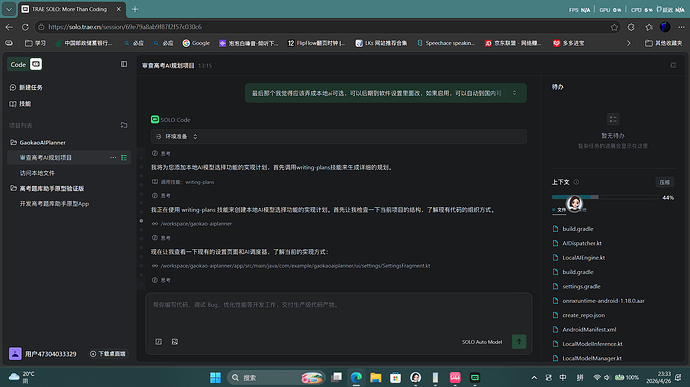The width and height of the screenshot is (690, 387).
Task: Open the tab list dropdown arrow
Action: pyautogui.click(x=9, y=9)
